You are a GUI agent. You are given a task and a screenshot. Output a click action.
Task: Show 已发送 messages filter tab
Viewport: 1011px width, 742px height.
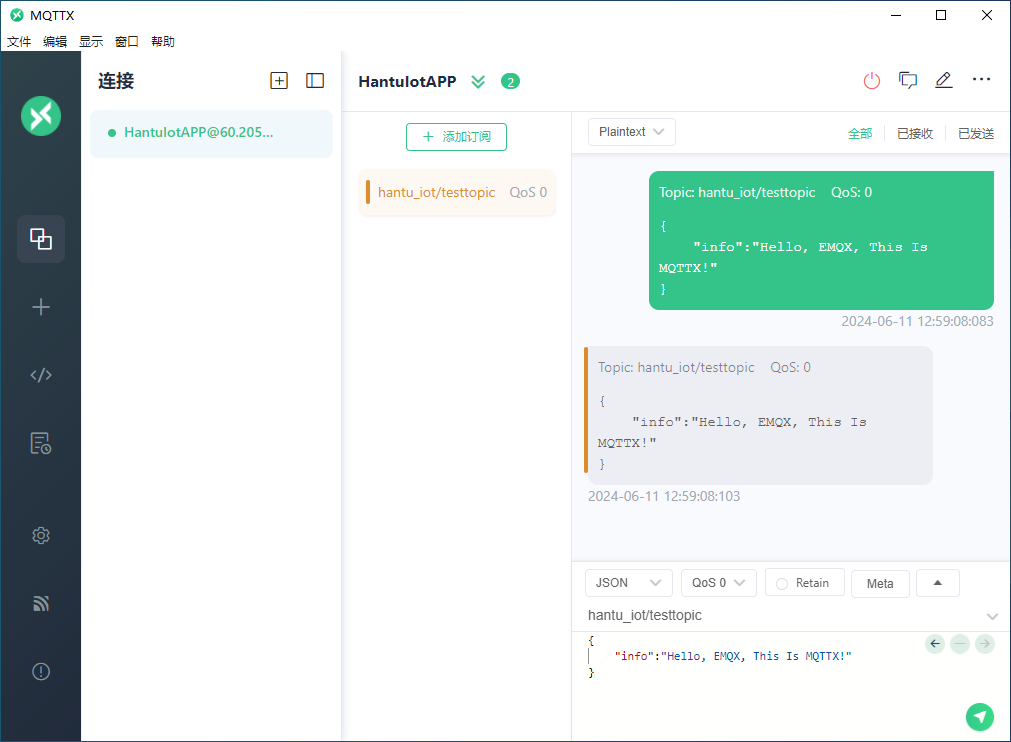click(976, 133)
